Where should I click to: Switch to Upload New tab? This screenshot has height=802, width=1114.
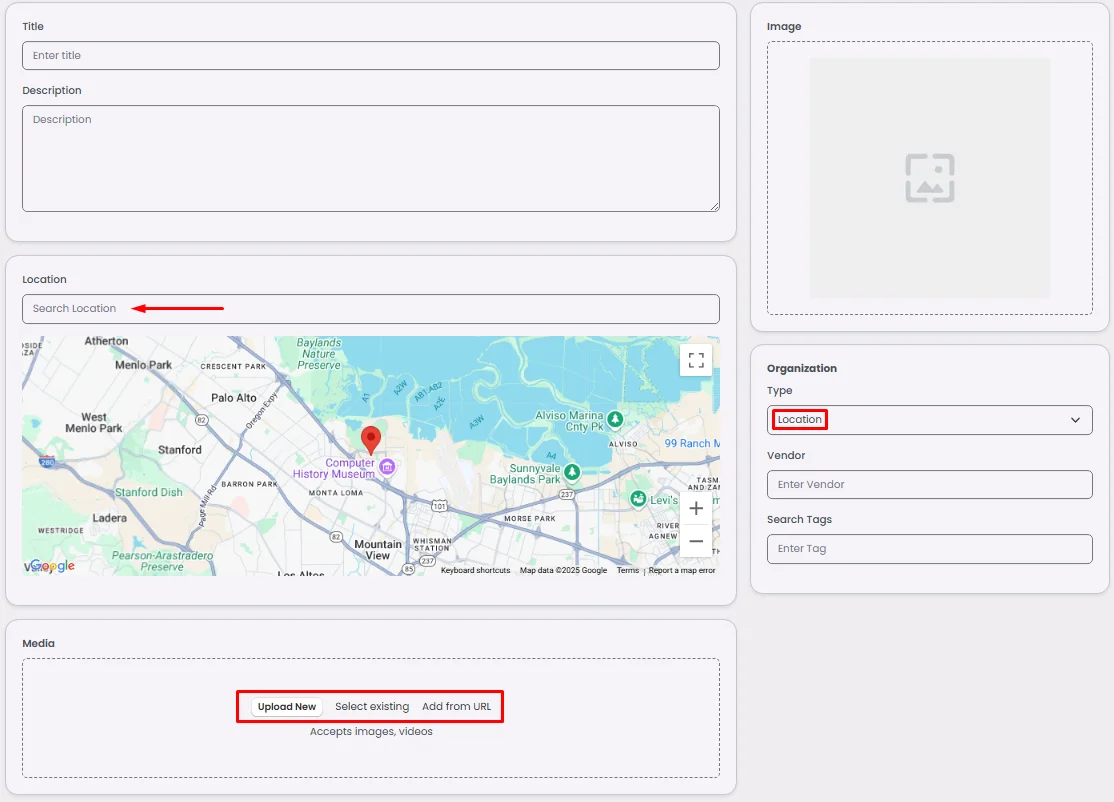tap(287, 707)
